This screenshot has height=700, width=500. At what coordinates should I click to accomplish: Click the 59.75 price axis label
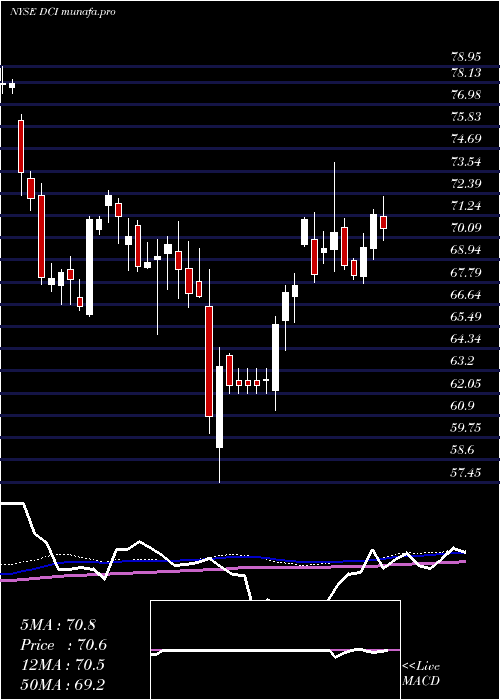[x=466, y=428]
